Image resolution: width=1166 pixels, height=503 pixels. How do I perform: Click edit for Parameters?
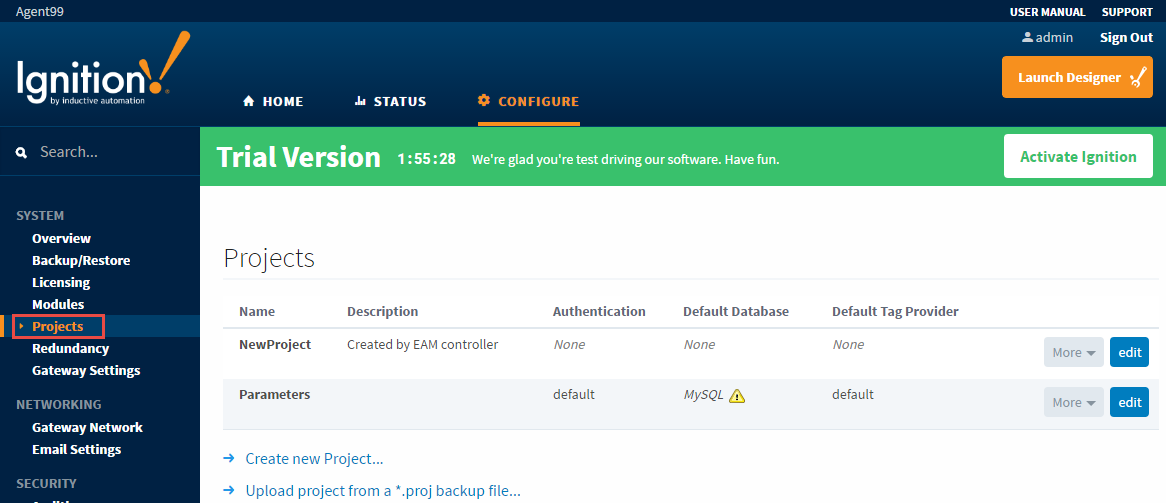[1130, 402]
